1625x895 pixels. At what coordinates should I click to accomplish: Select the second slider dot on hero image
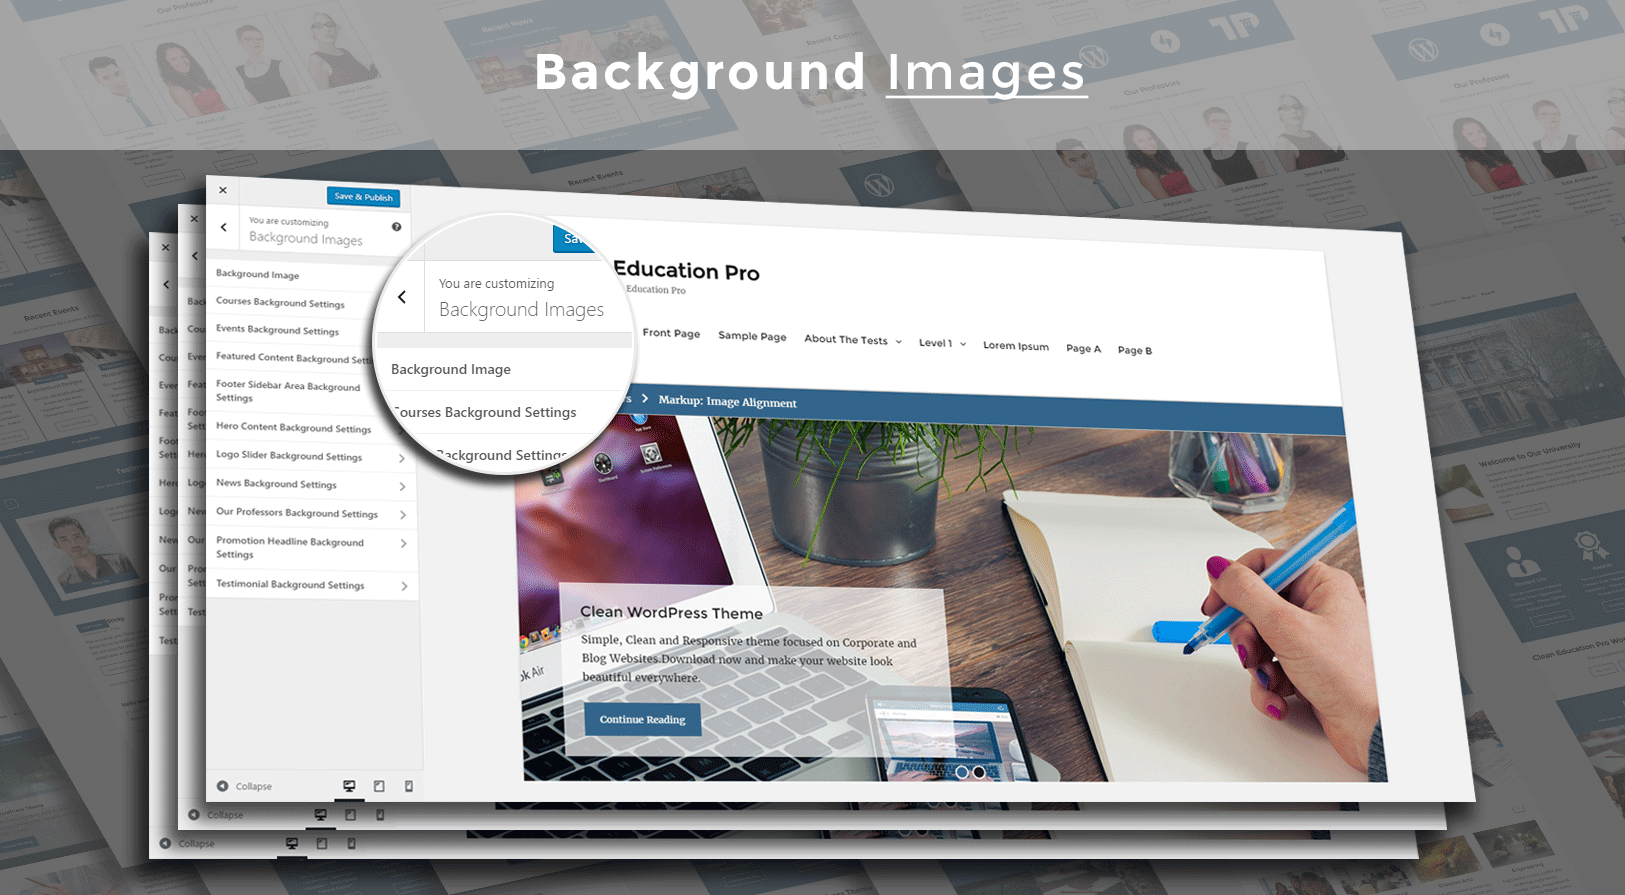click(x=979, y=772)
